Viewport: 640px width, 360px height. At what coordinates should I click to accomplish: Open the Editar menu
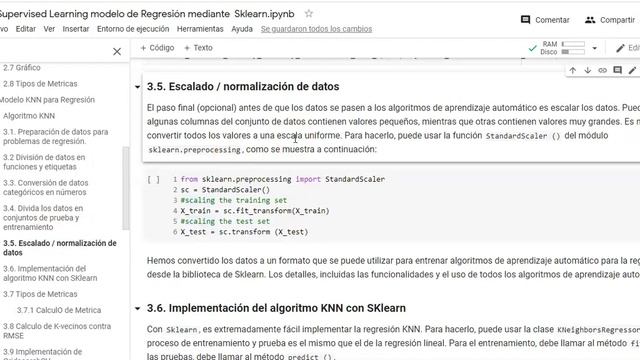coord(26,29)
